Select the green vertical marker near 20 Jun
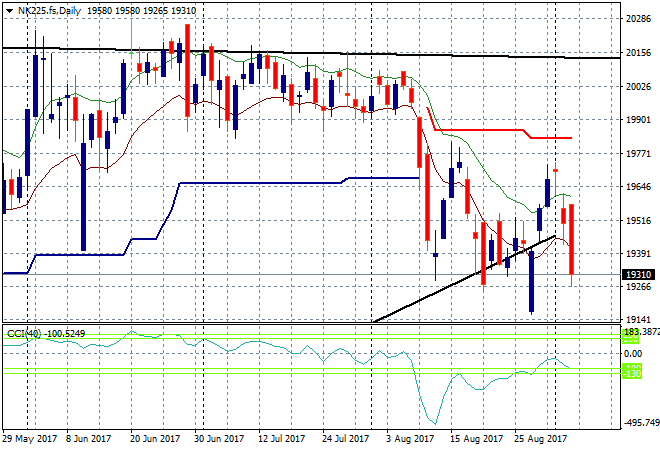The height and width of the screenshot is (450, 660). click(x=131, y=38)
